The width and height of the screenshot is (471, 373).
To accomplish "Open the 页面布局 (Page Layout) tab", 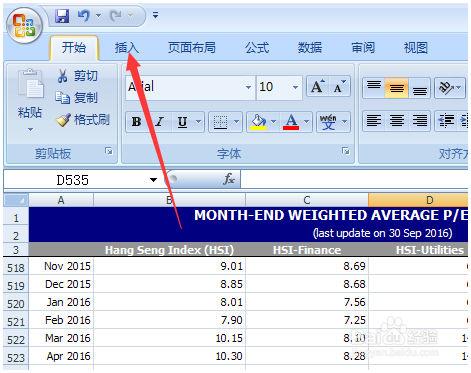I will [x=192, y=48].
